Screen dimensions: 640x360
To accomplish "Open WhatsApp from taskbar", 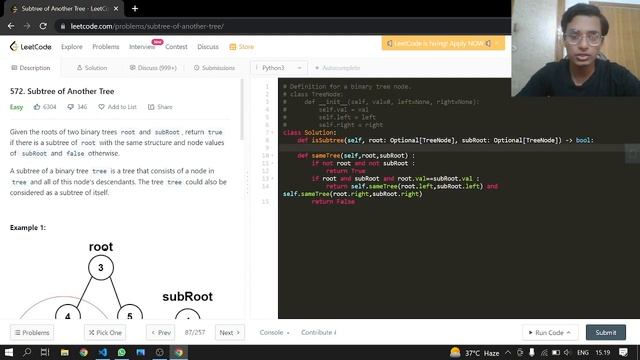I will pyautogui.click(x=122, y=352).
